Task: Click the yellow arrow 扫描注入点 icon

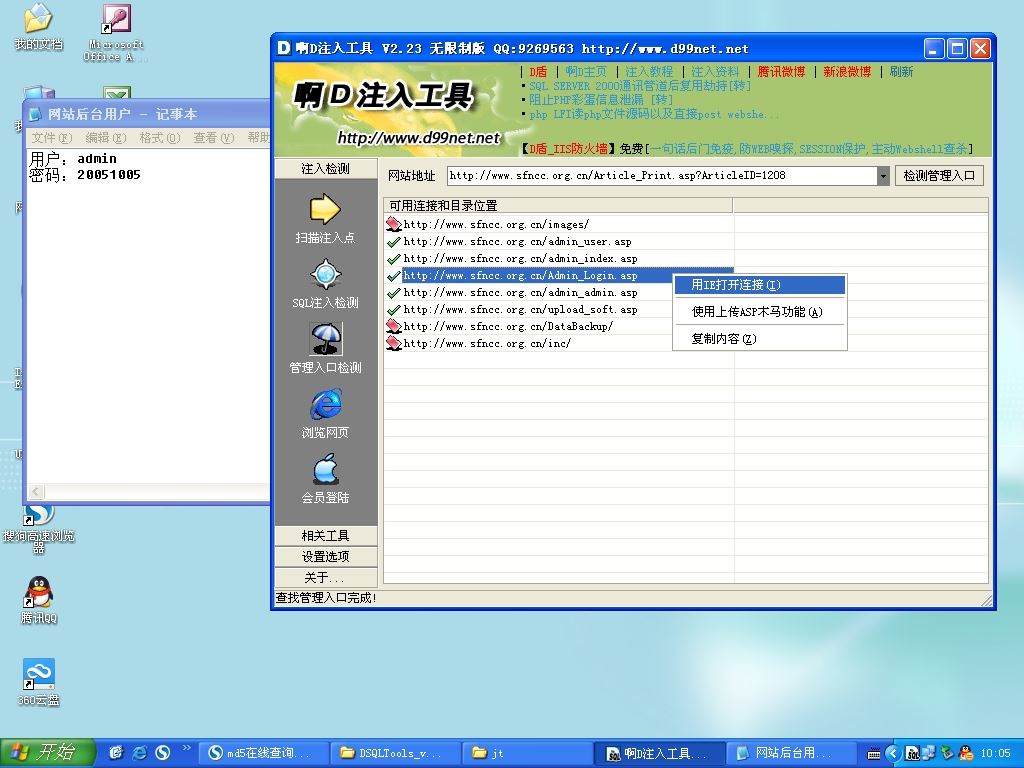Action: click(325, 210)
